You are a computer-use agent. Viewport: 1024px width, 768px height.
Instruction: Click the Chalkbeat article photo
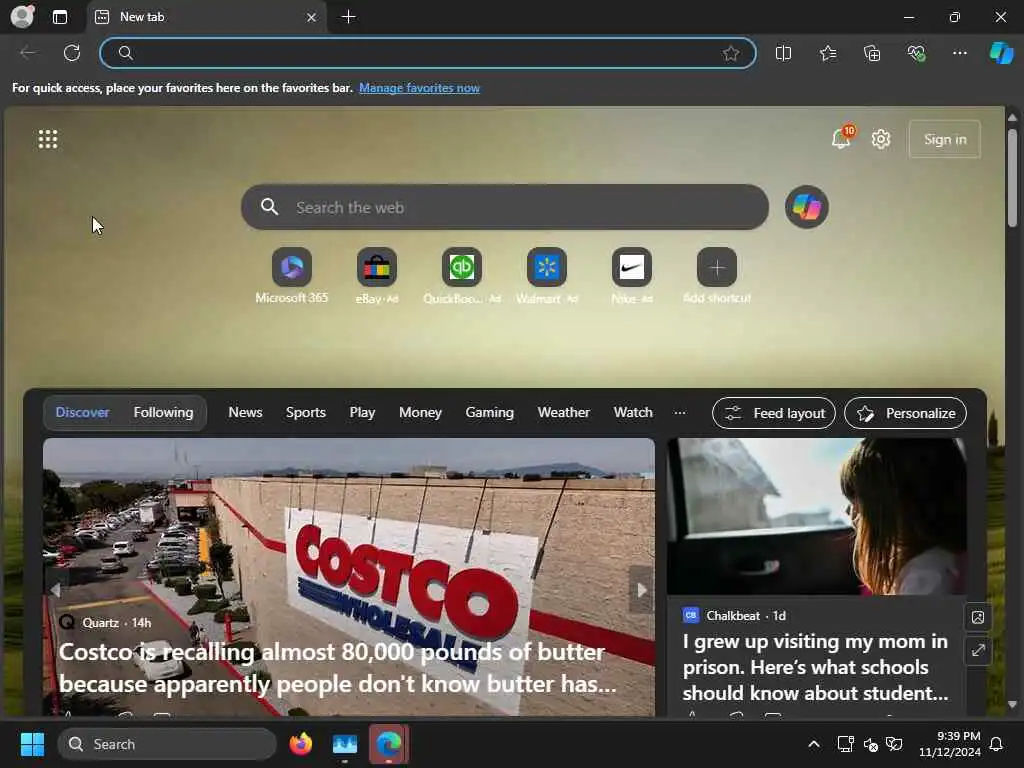tap(816, 517)
